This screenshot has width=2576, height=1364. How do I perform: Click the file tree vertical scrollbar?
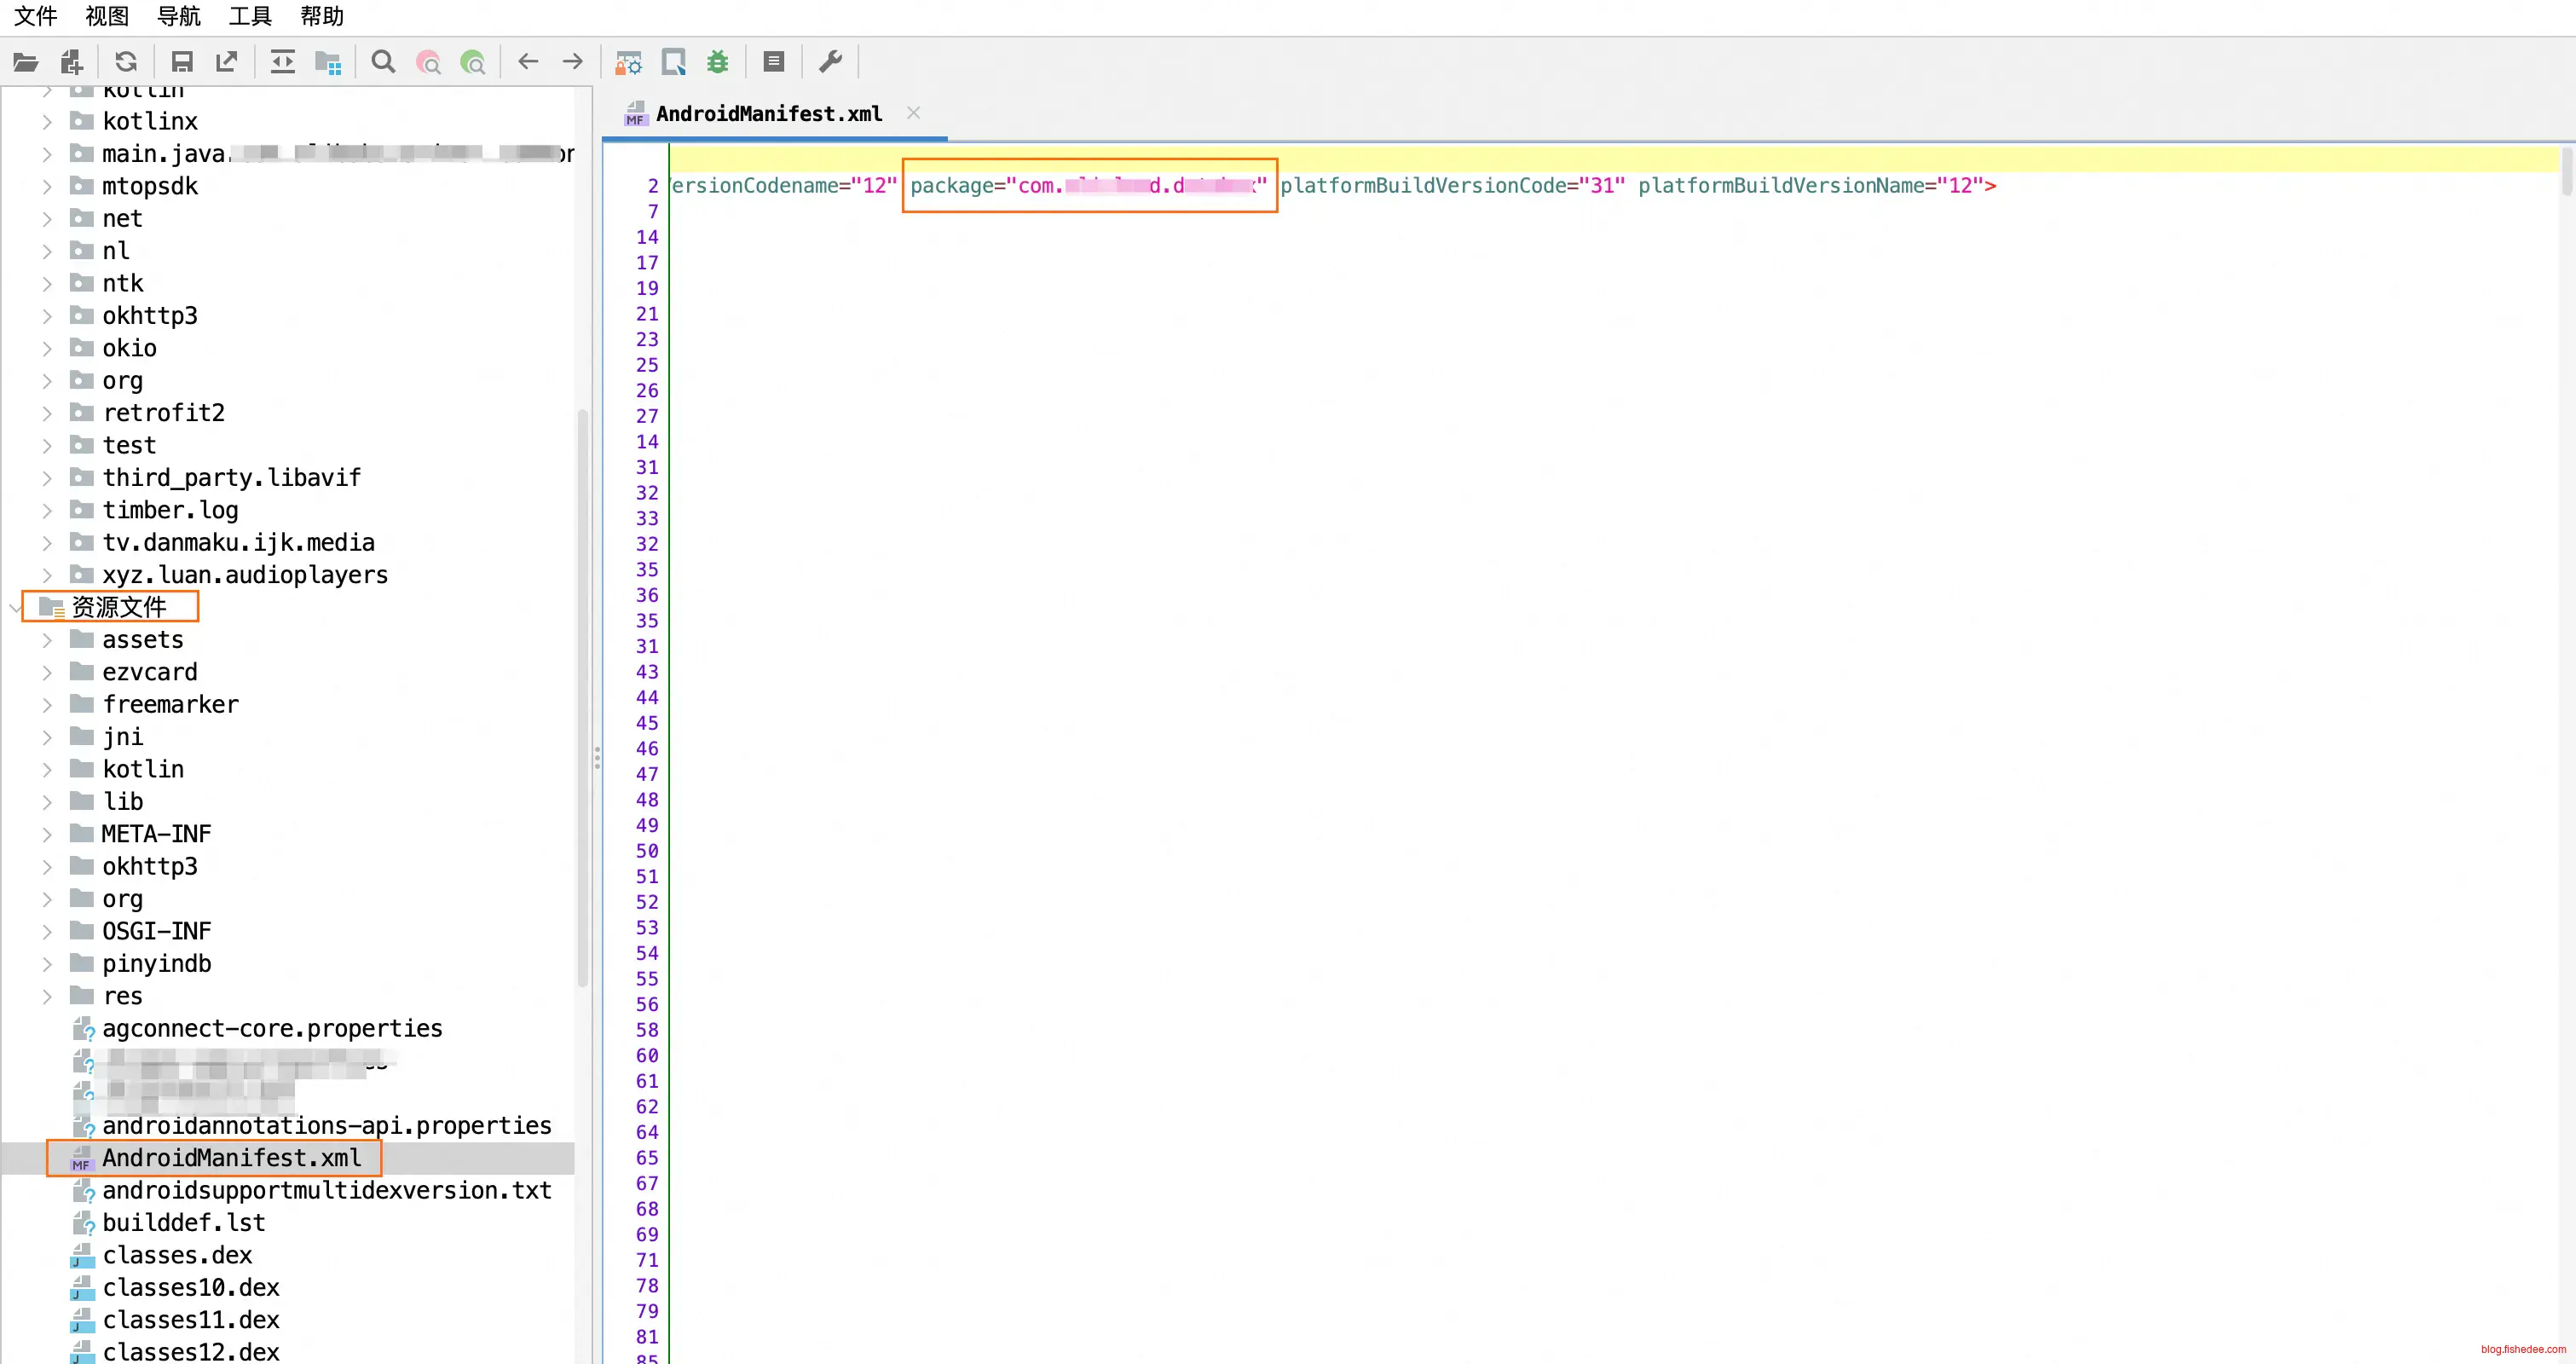pyautogui.click(x=583, y=700)
